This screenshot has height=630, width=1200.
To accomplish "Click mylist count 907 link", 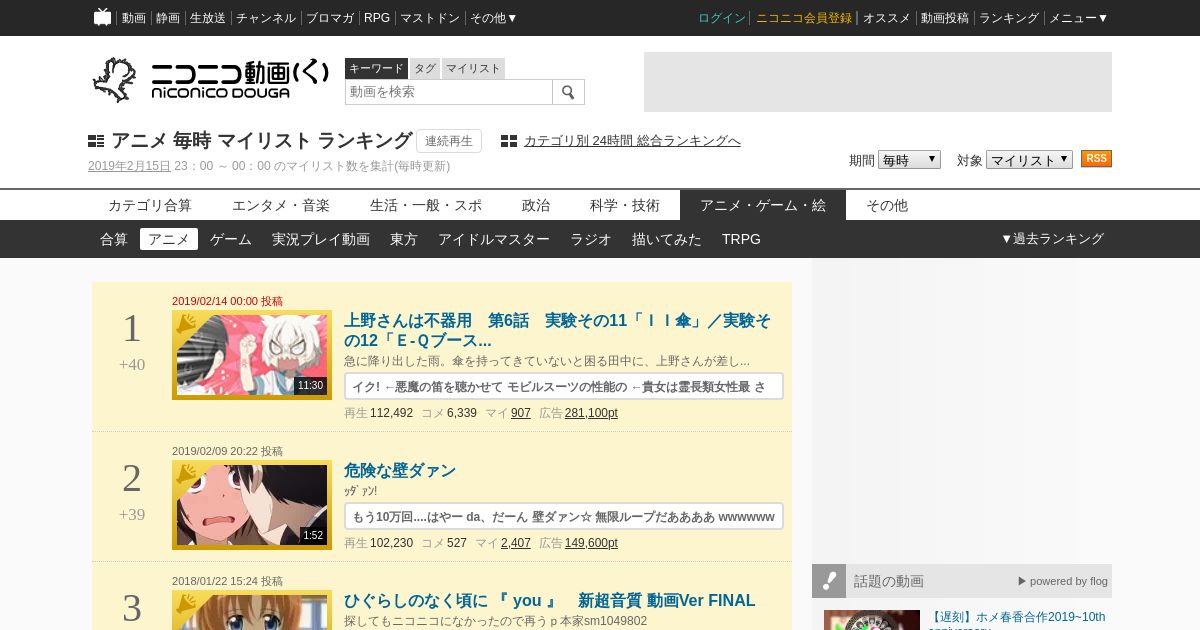I will click(521, 413).
